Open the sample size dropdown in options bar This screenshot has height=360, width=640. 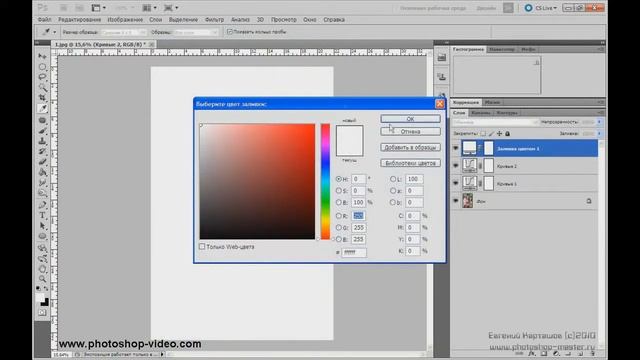click(124, 32)
